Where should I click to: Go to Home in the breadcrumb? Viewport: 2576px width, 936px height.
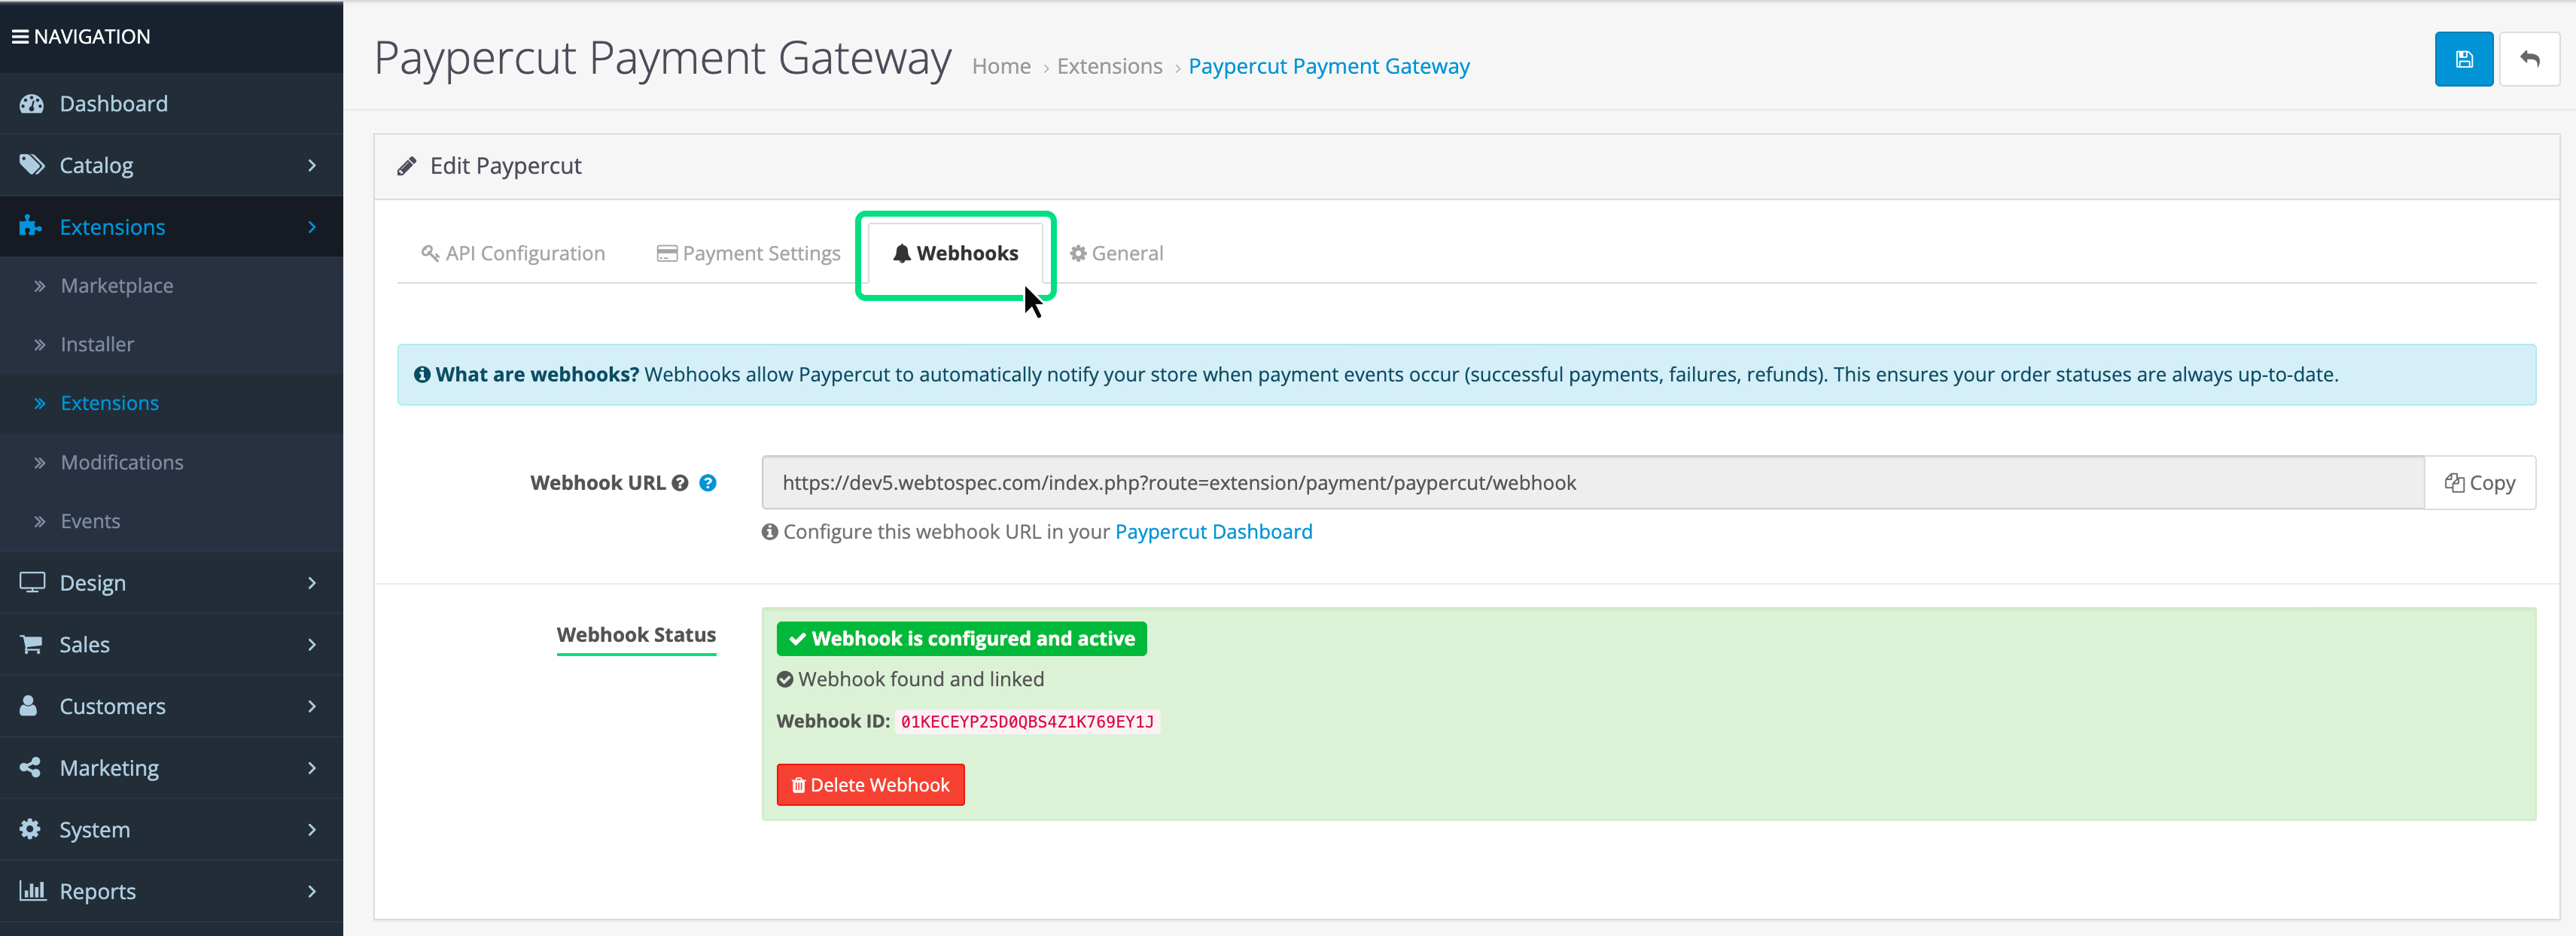click(x=1001, y=66)
